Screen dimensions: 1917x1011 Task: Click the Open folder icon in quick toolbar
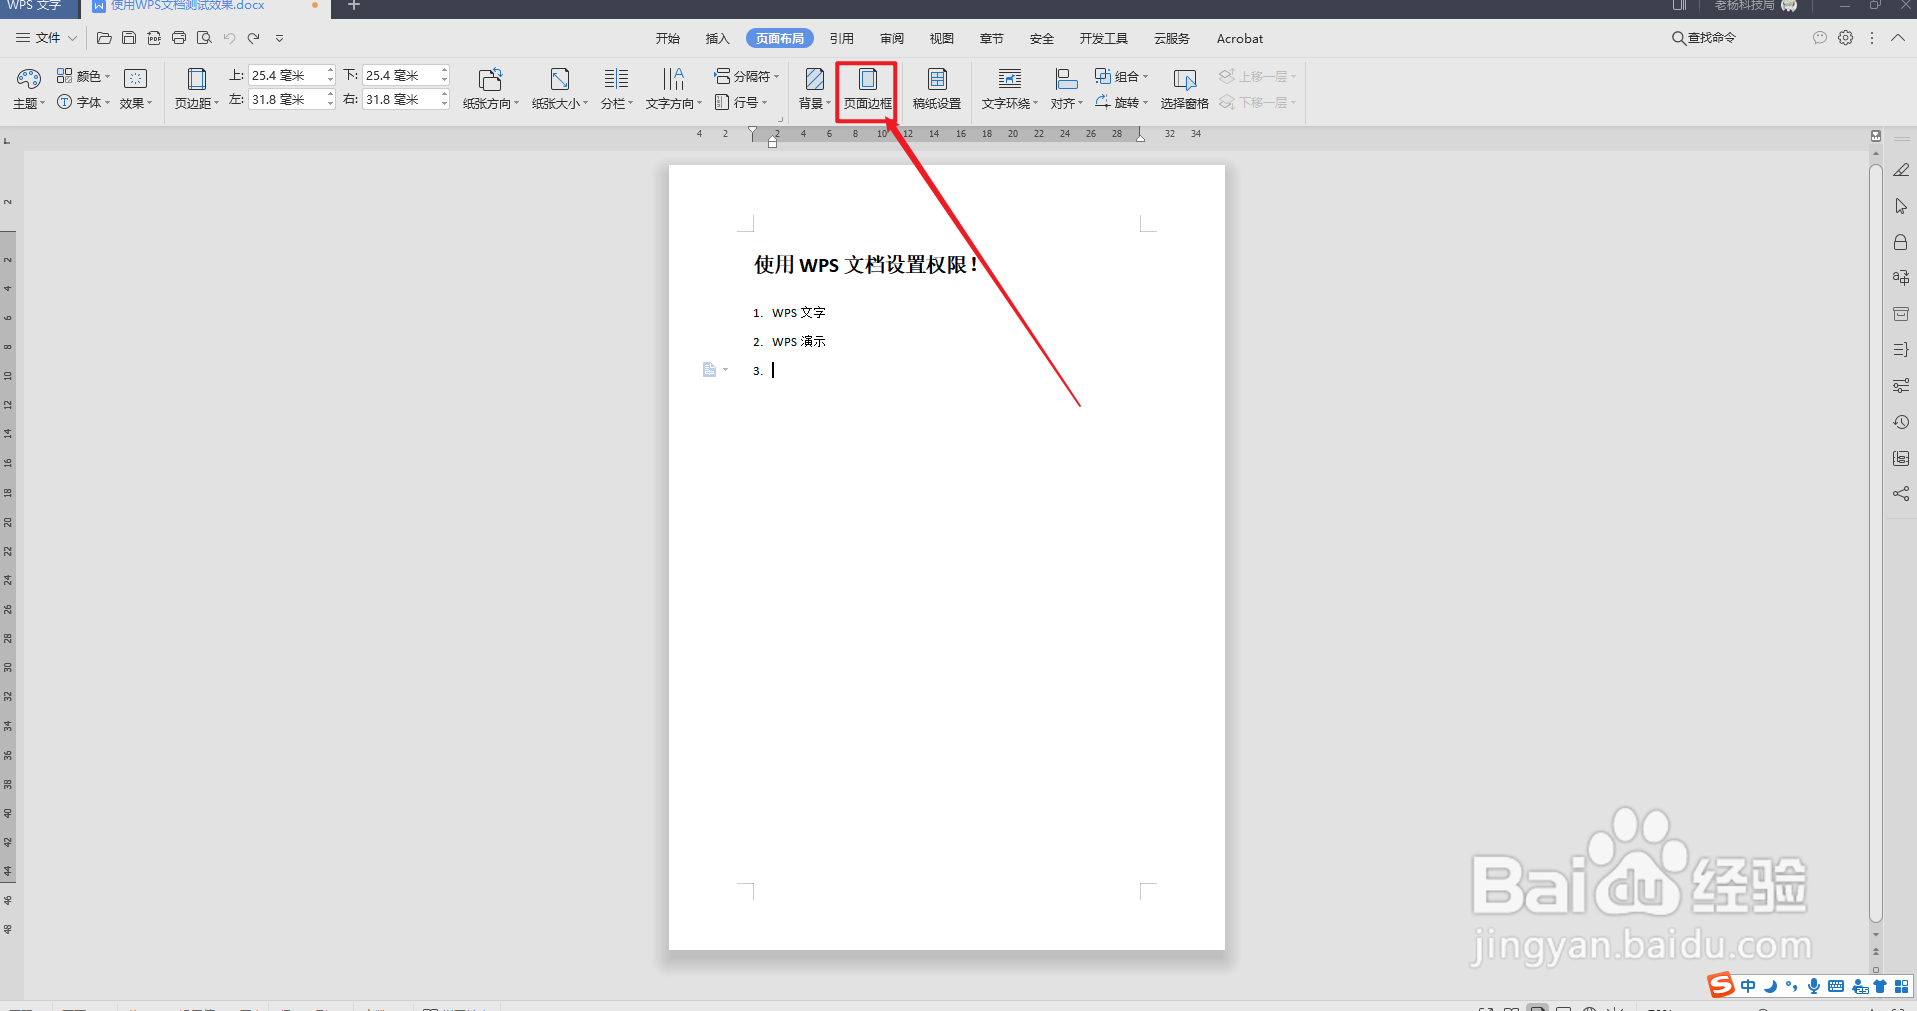click(104, 38)
